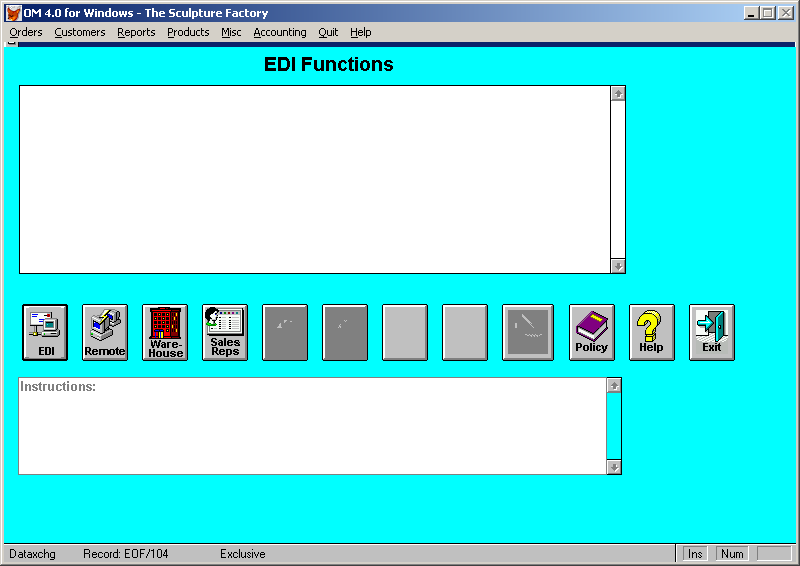Click 'Record: EOF/104' in status bar
Viewport: 800px width, 566px height.
[x=126, y=554]
